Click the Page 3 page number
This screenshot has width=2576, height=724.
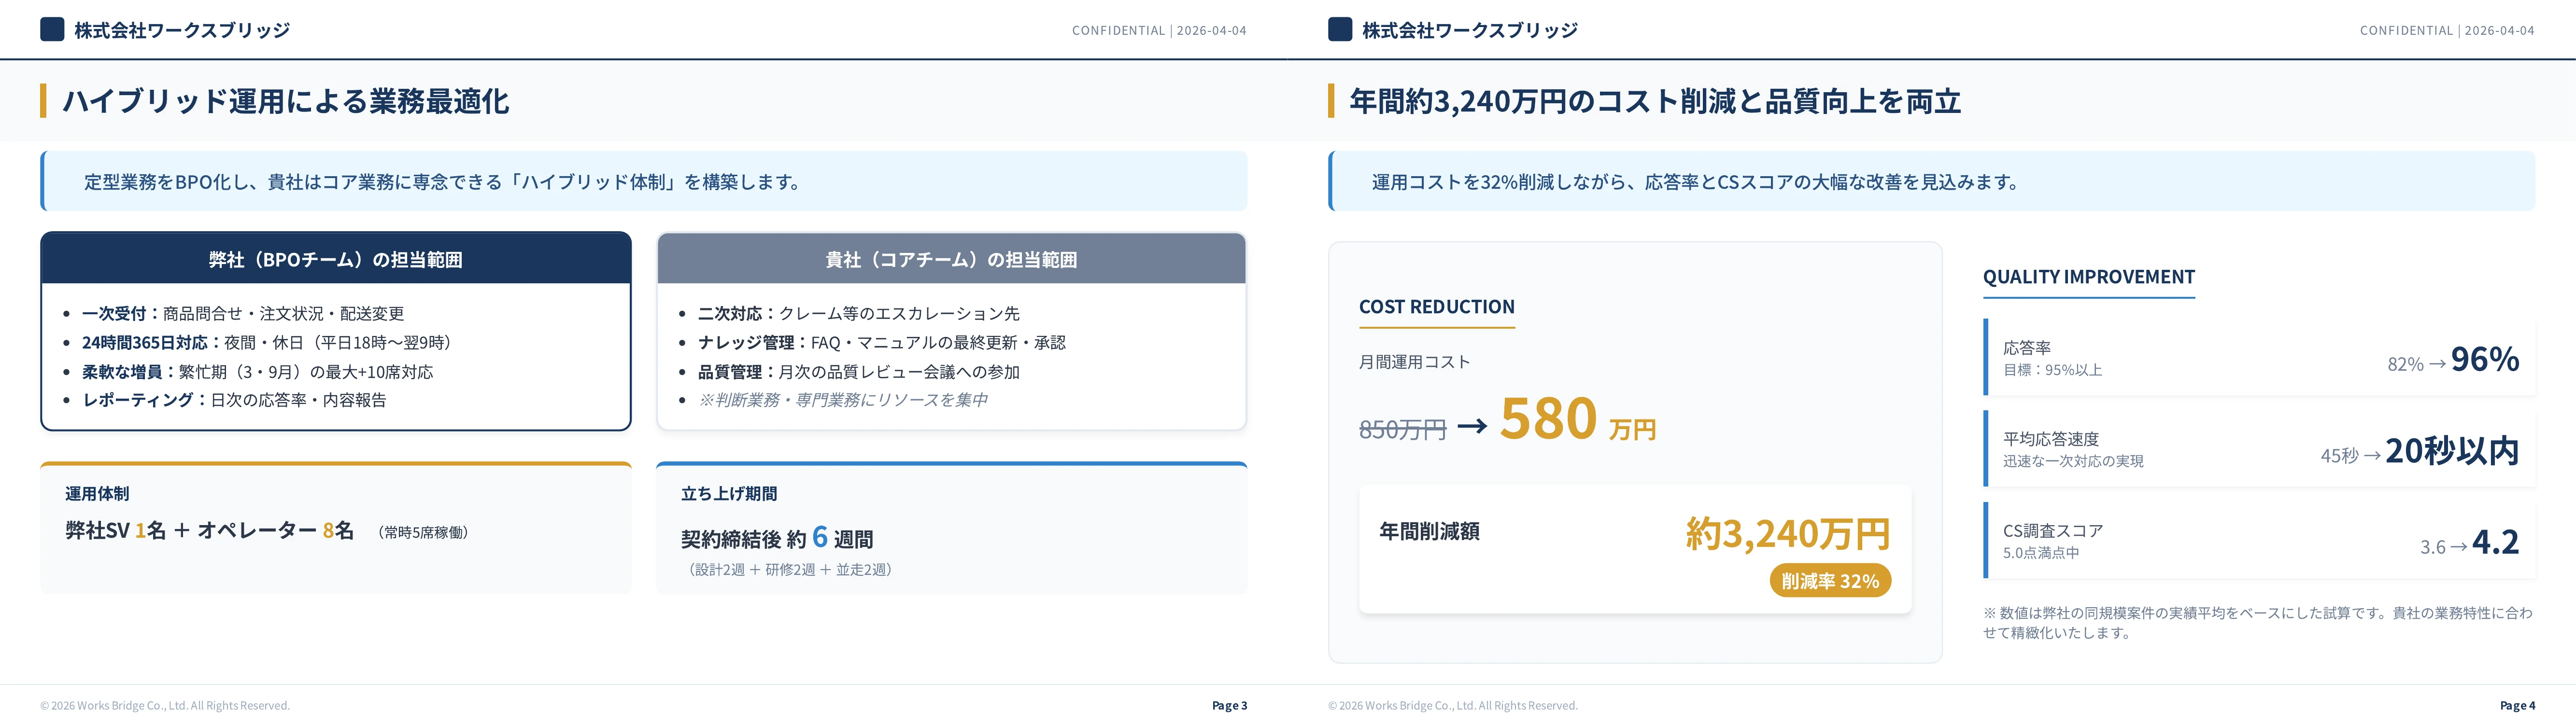tap(1229, 706)
